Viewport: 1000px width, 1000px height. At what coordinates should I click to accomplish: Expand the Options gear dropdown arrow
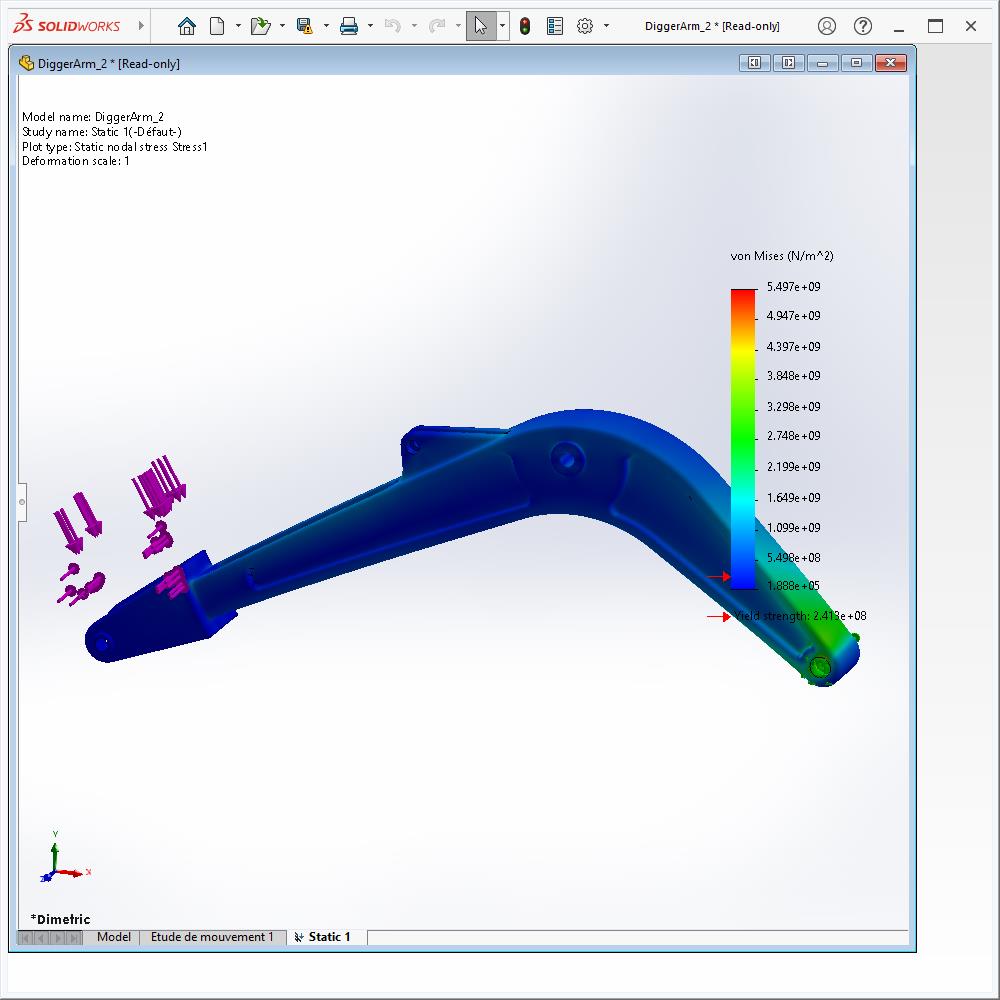pyautogui.click(x=606, y=26)
